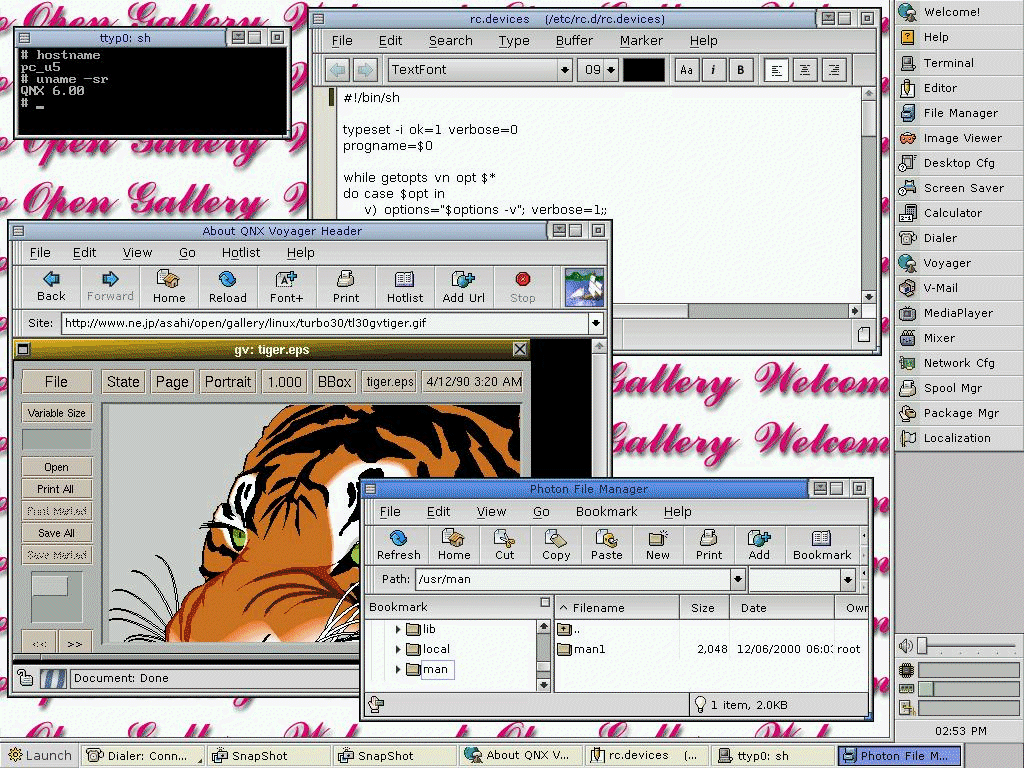Increase font with Font+ in Voyager

click(x=286, y=287)
